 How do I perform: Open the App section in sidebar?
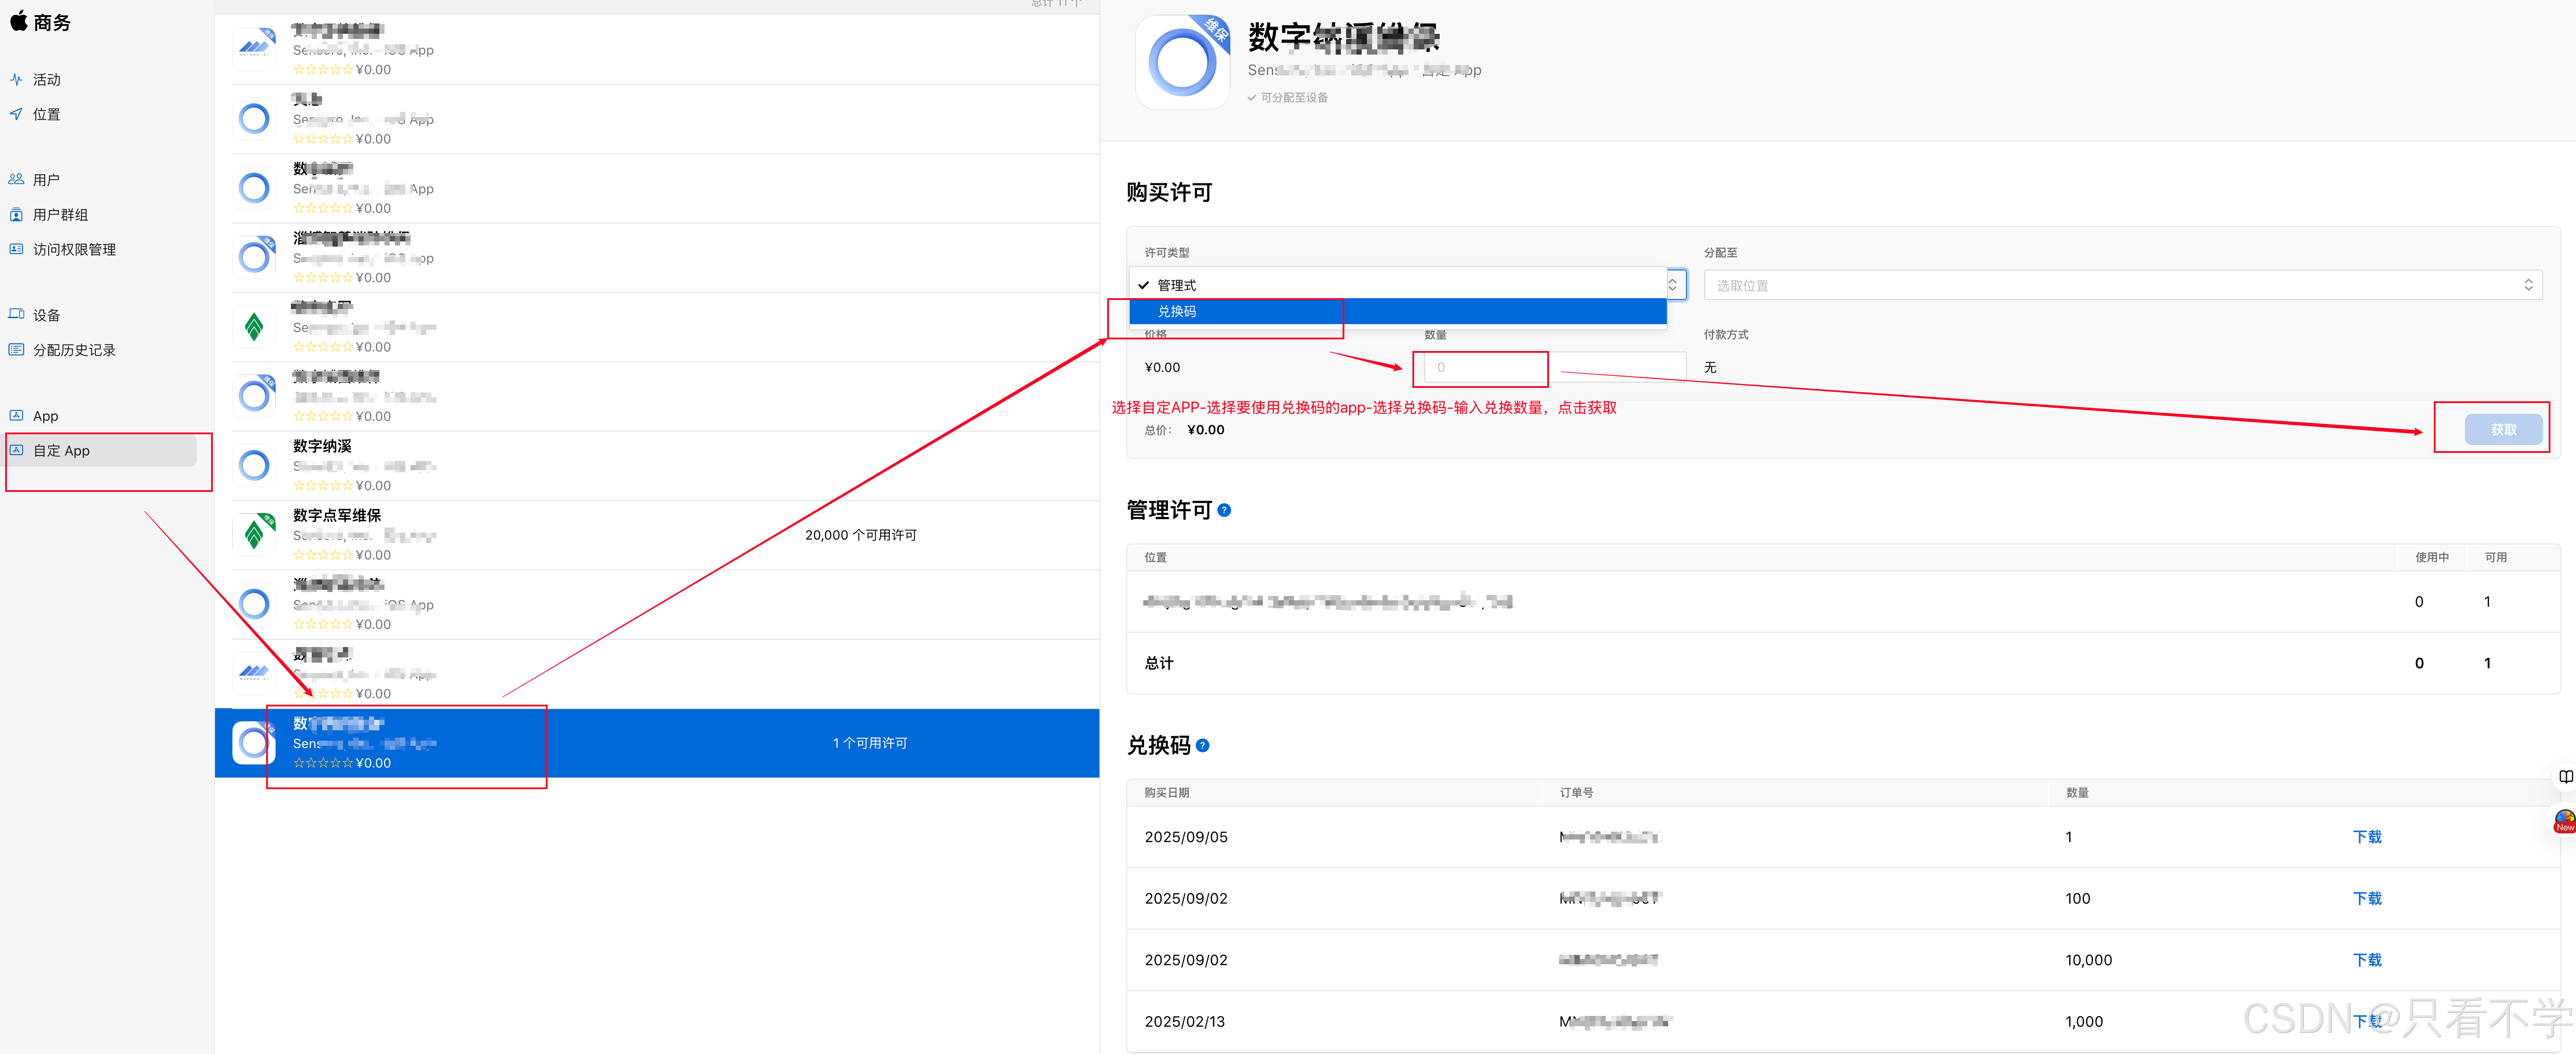pyautogui.click(x=45, y=416)
